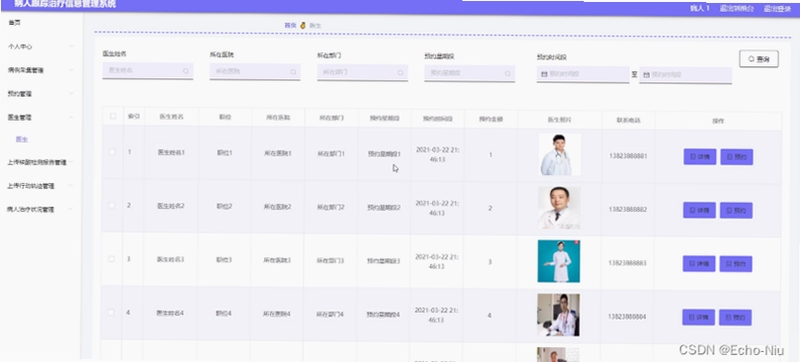Viewport: 800px width, 362px height.
Task: Click 预约 button for row 医生姓名1
Action: coord(736,157)
